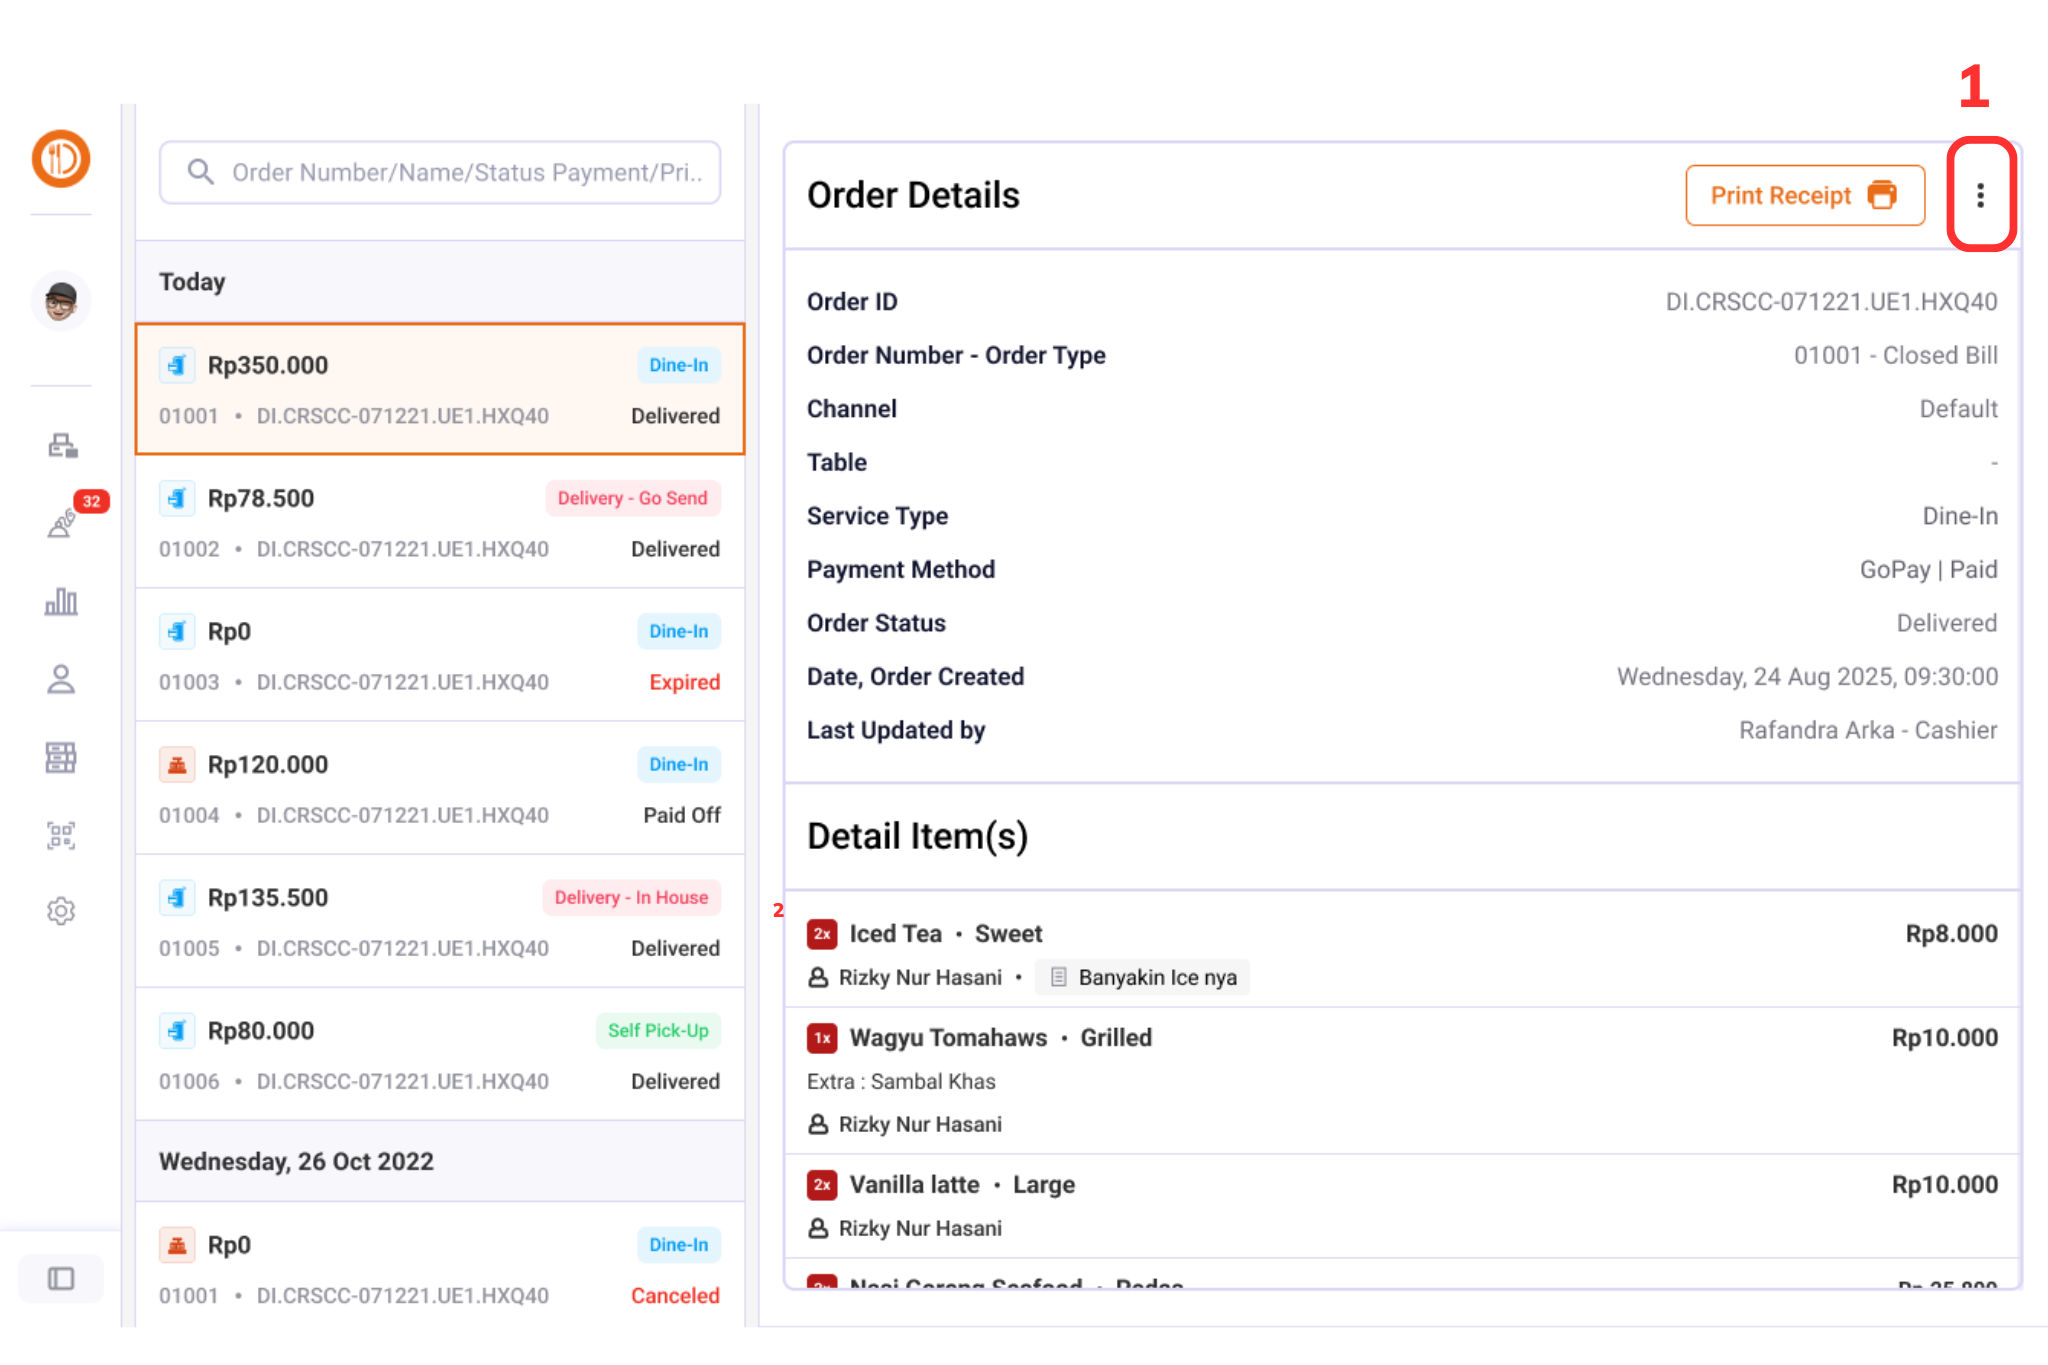Viewport: 2048px width, 1365px height.
Task: Click the Print Receipt button
Action: (1804, 195)
